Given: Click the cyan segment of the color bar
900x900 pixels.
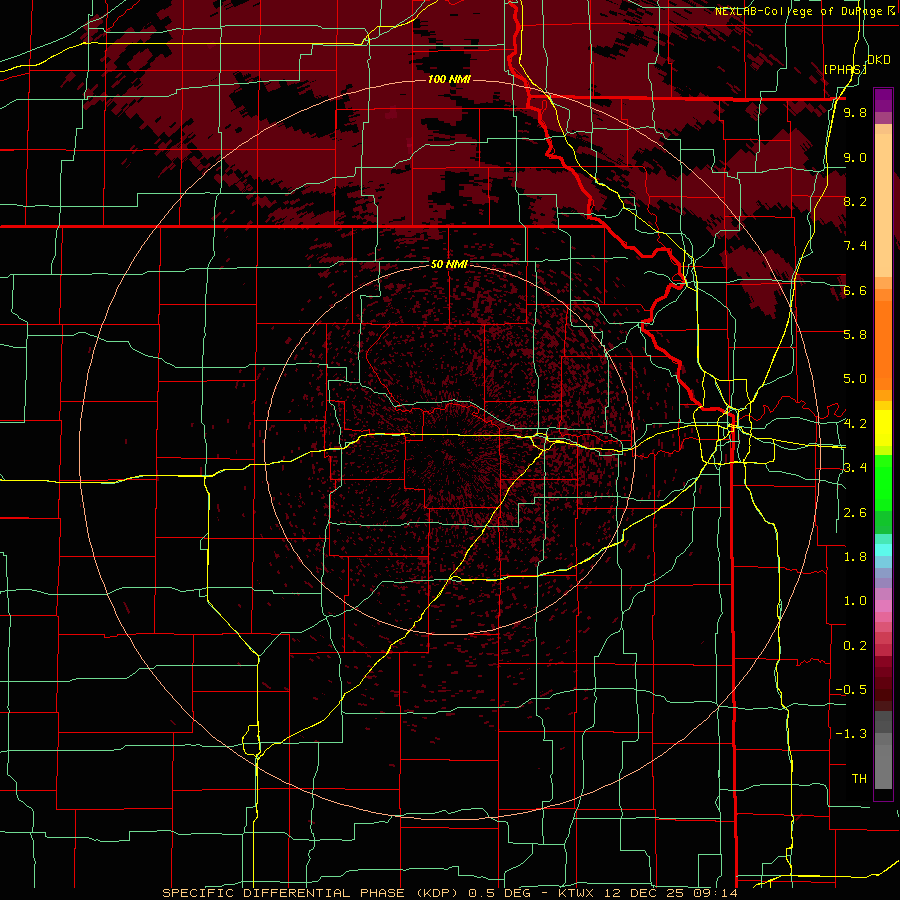Looking at the screenshot, I should (x=883, y=549).
